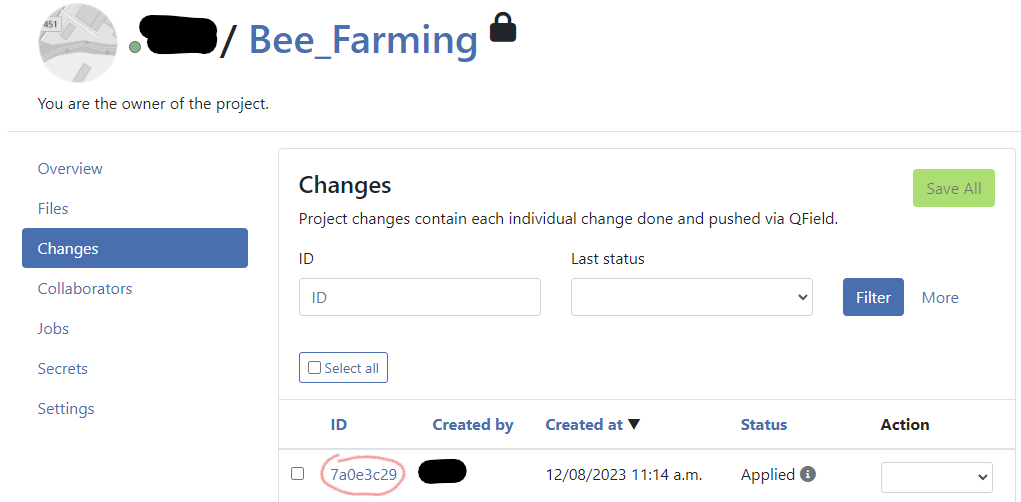Open change 7a0e3c29 details link

(364, 474)
